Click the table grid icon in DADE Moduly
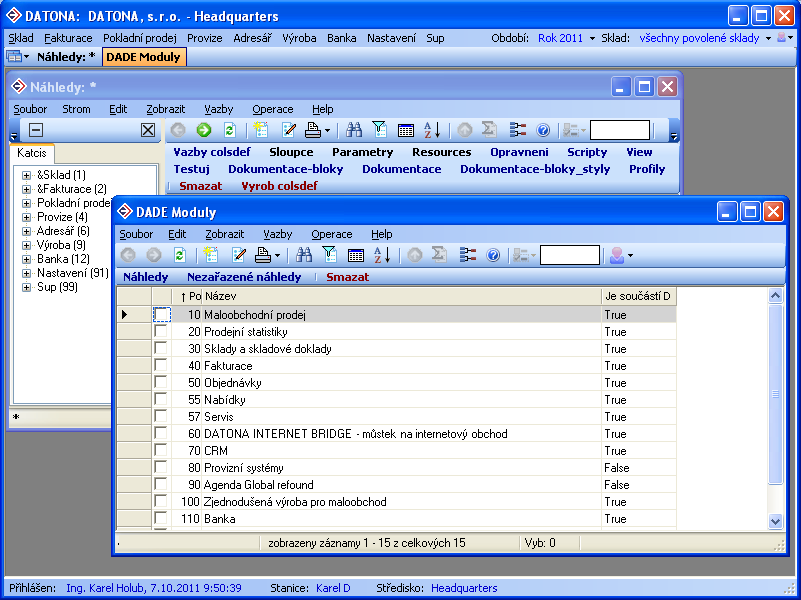Viewport: 801px width, 600px height. tap(356, 255)
